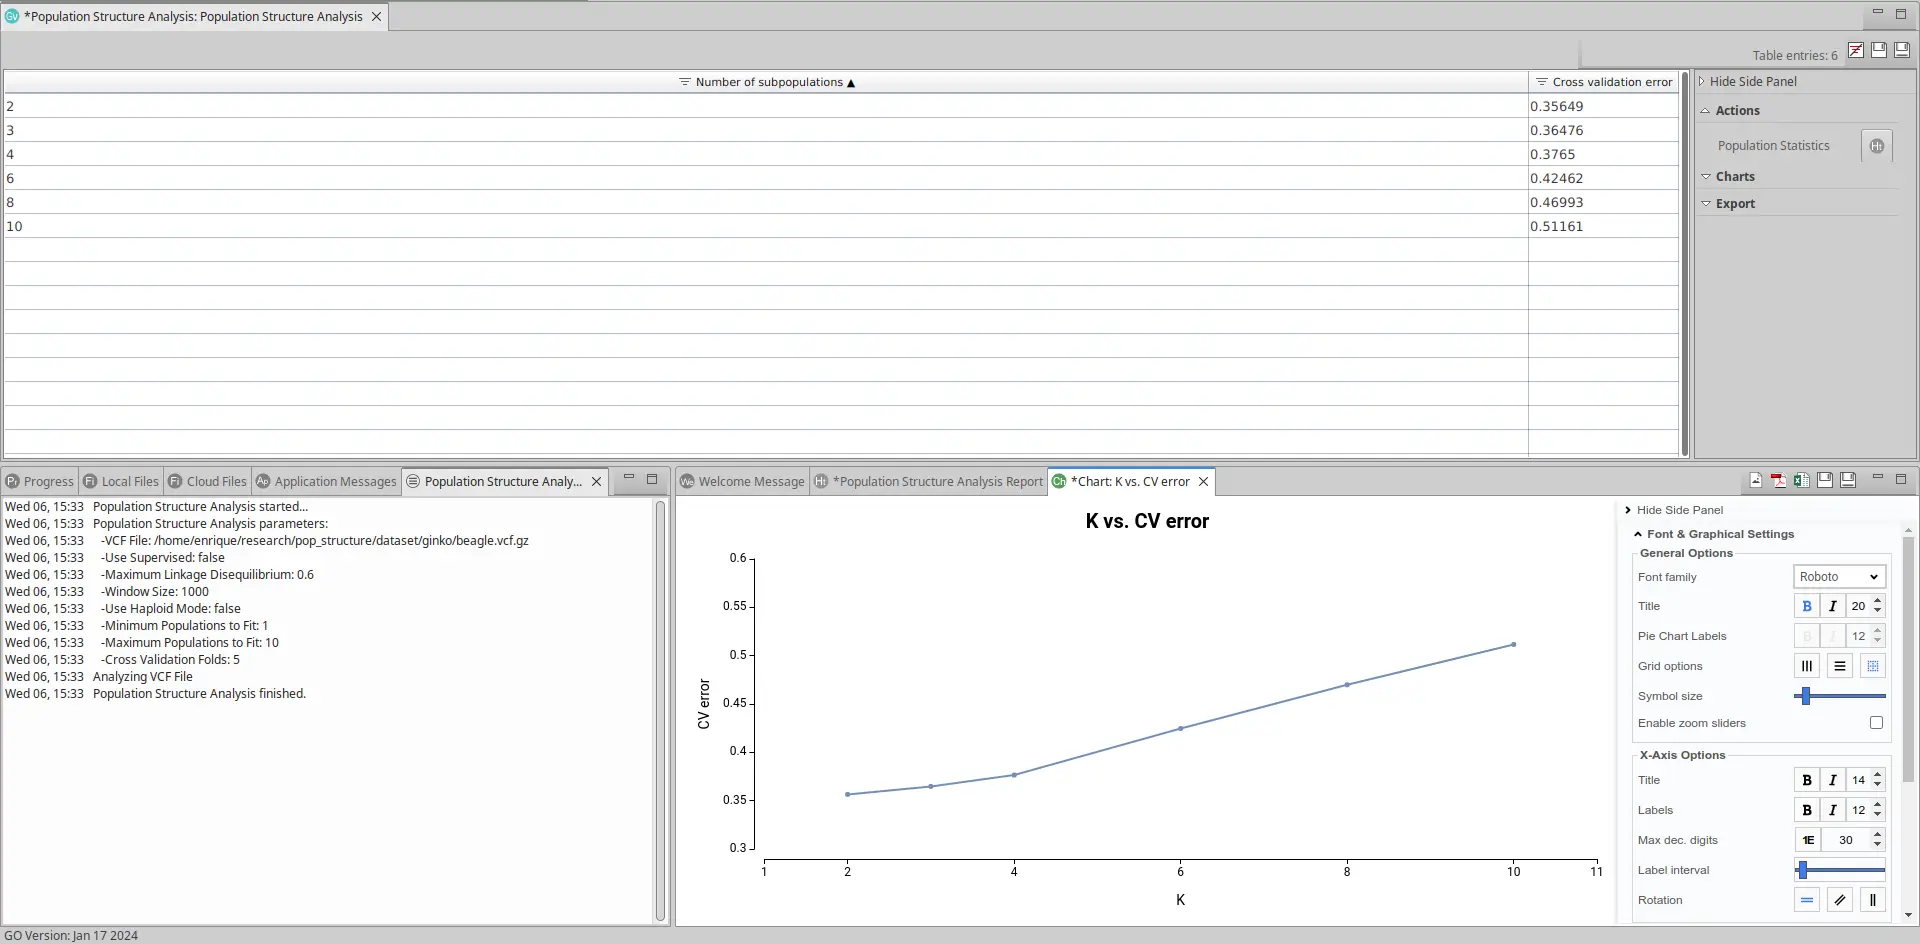1920x944 pixels.
Task: Open the Font family dropdown
Action: click(x=1838, y=577)
